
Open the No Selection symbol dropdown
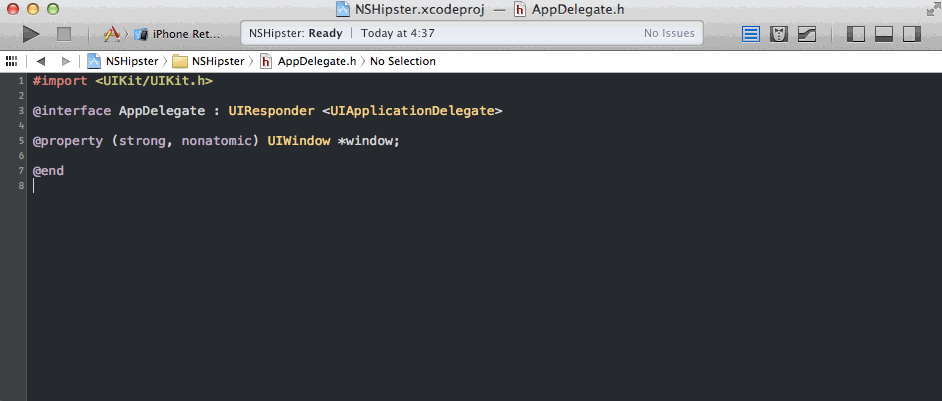(x=402, y=61)
